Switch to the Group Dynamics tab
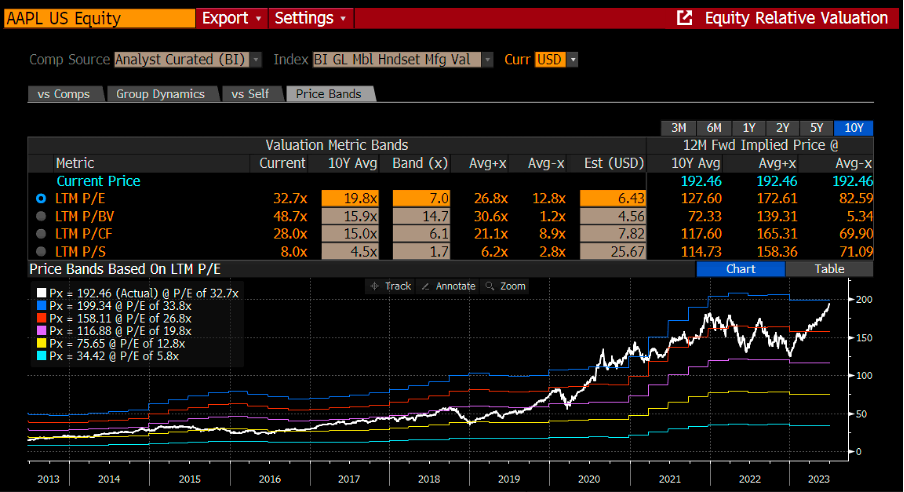Screen dimensions: 904x492 (161, 94)
